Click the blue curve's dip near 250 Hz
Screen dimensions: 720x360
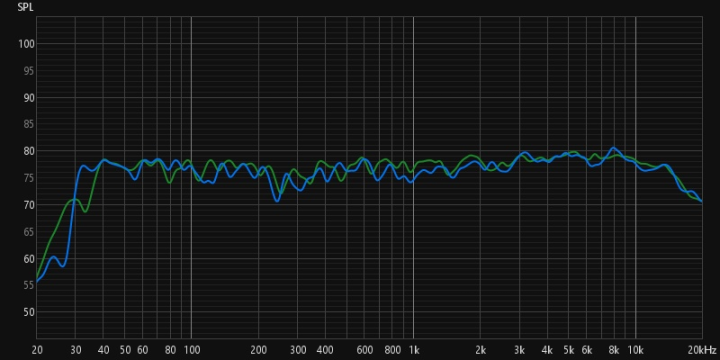(x=277, y=201)
